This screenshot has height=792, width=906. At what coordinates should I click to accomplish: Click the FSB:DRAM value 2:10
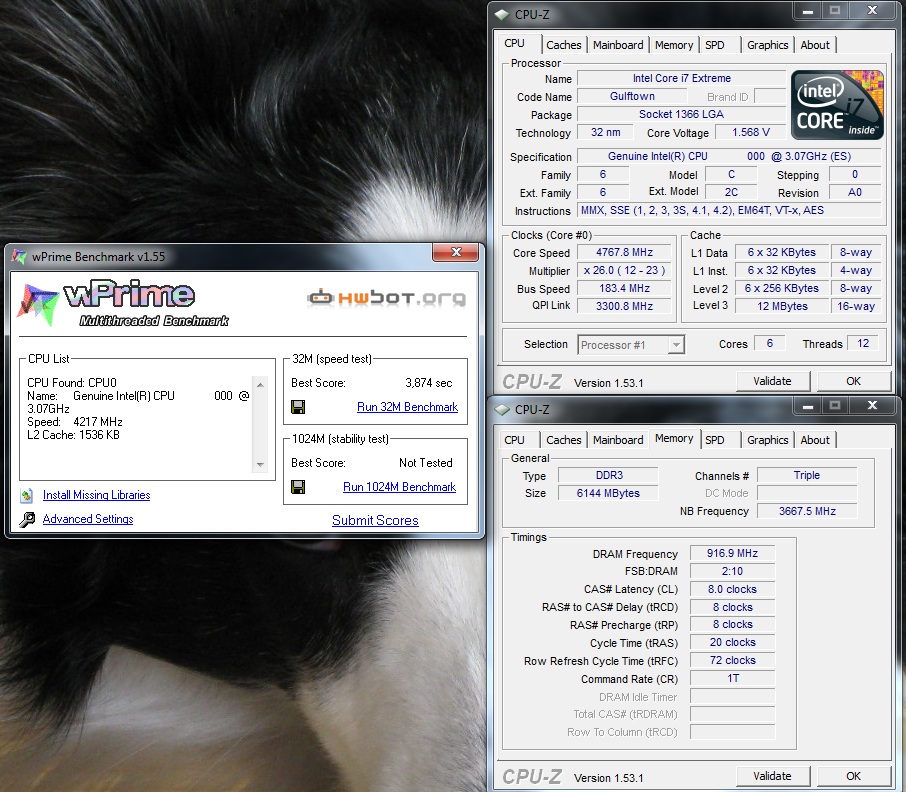[x=732, y=571]
